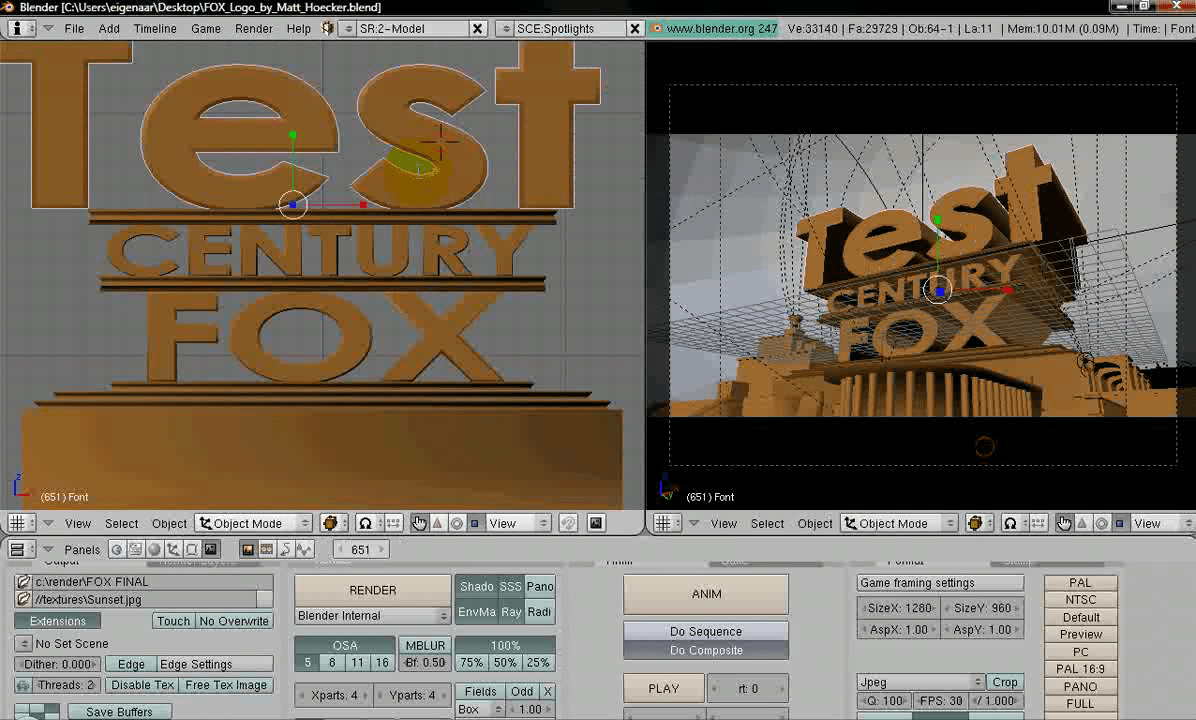Turn off the OSA oversampling toggle
This screenshot has height=720, width=1196.
click(x=344, y=645)
